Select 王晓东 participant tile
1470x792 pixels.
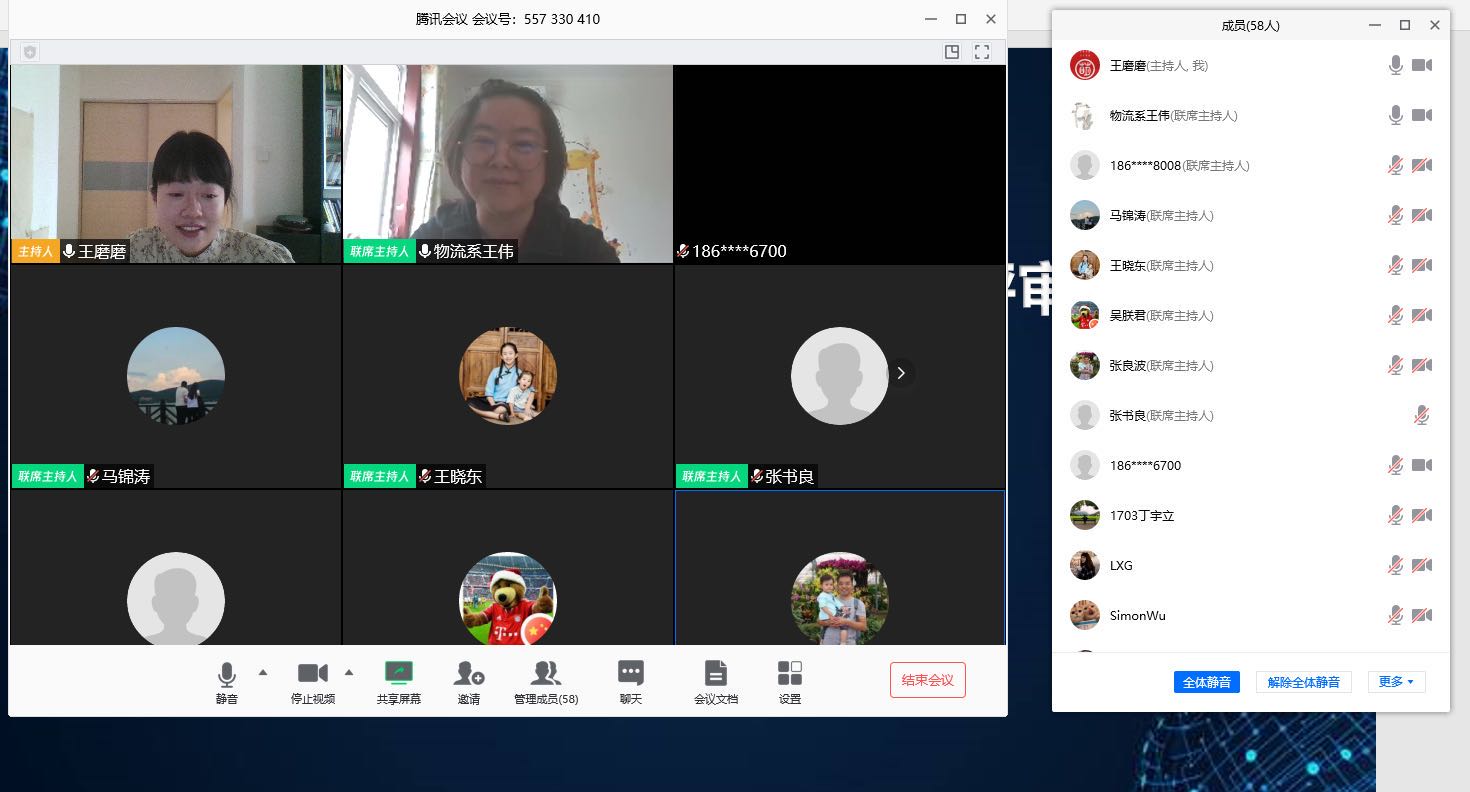[508, 377]
